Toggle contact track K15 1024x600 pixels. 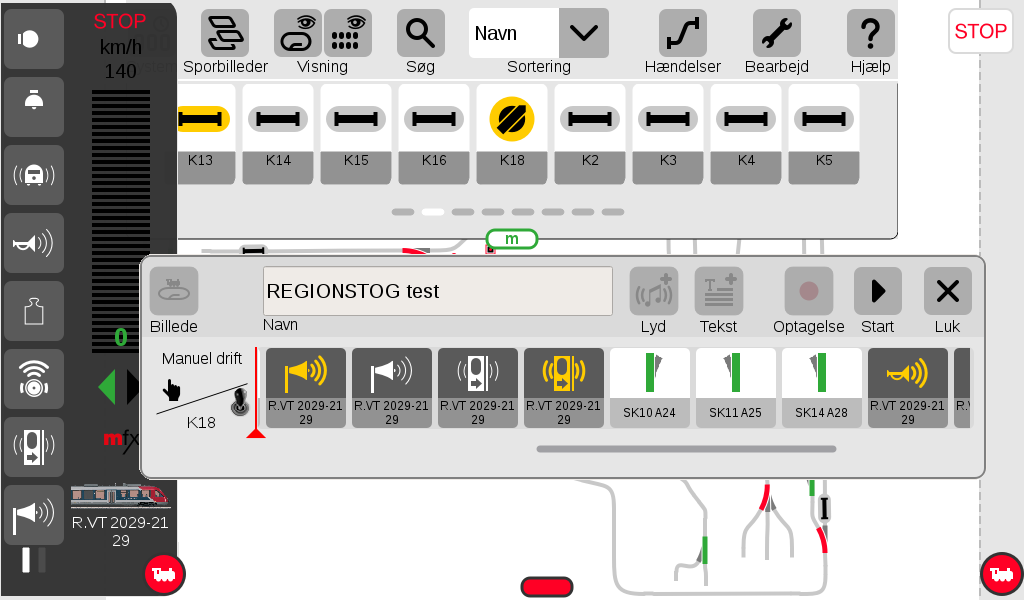[x=356, y=134]
